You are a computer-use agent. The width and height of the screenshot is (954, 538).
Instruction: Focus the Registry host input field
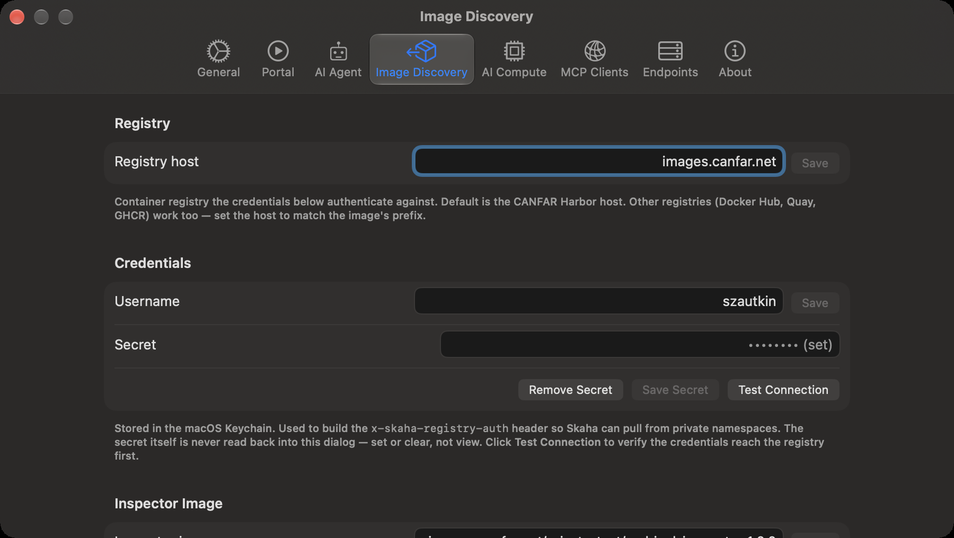pyautogui.click(x=599, y=161)
